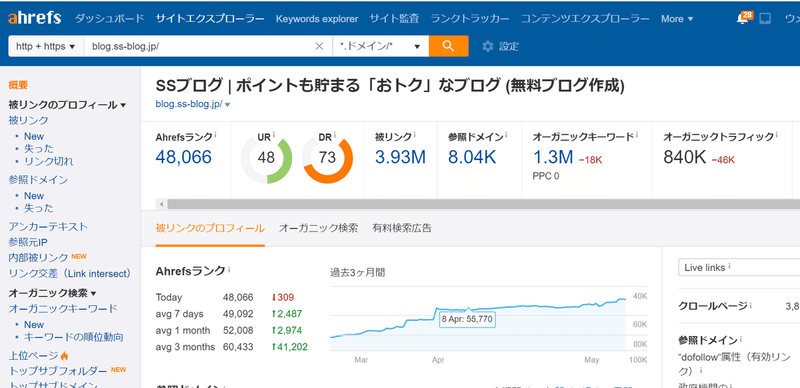Click the ahrefs logo
800x388 pixels.
tap(34, 18)
